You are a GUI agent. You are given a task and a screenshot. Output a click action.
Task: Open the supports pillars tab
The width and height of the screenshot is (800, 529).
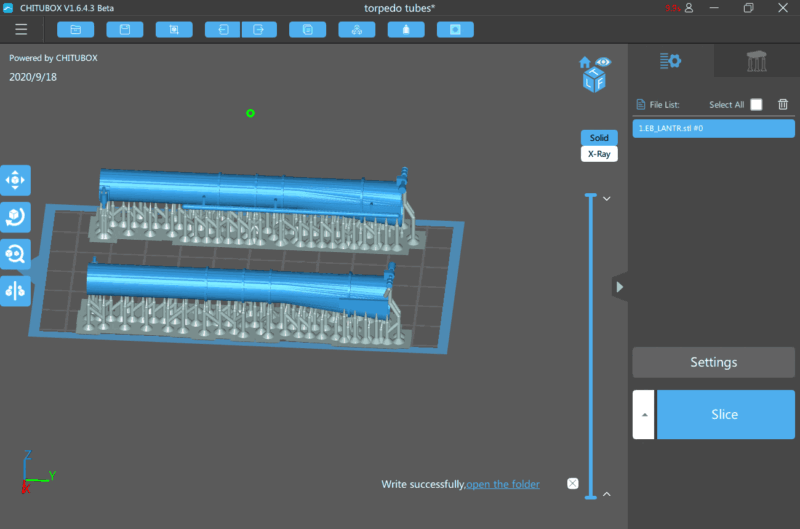(757, 61)
